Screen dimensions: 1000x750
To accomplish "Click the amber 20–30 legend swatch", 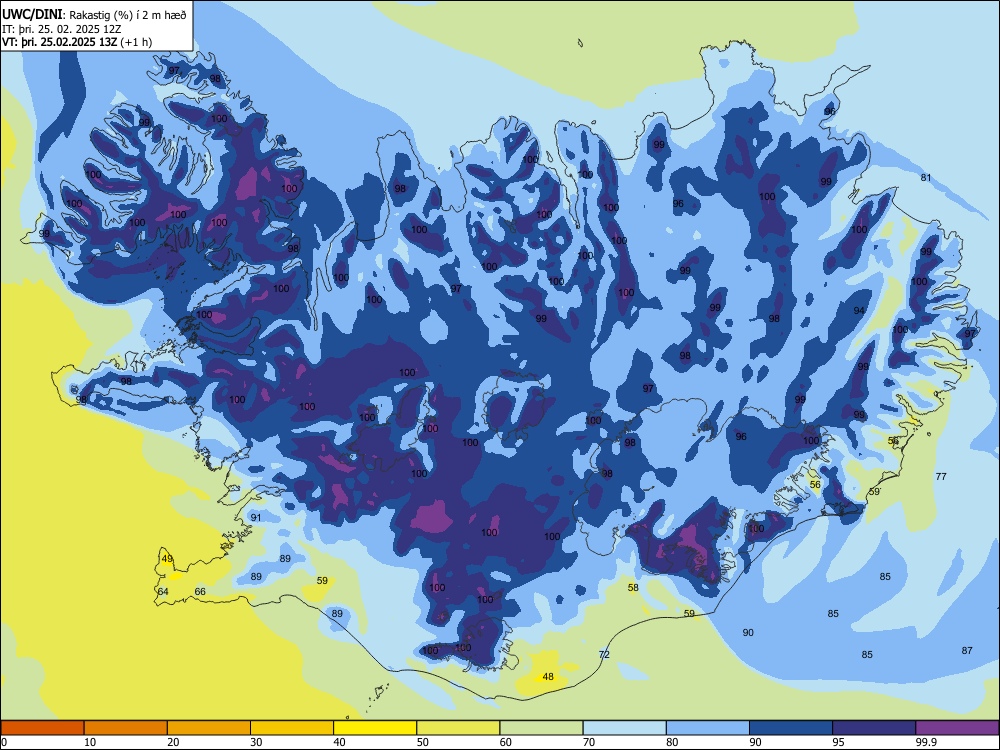I will pos(209,728).
